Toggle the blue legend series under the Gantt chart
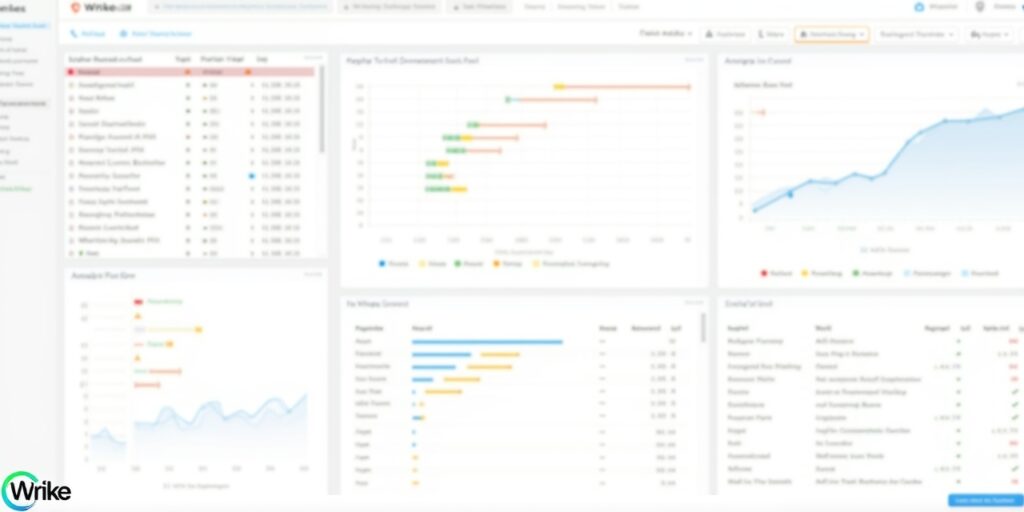Image resolution: width=1024 pixels, height=512 pixels. tap(382, 264)
